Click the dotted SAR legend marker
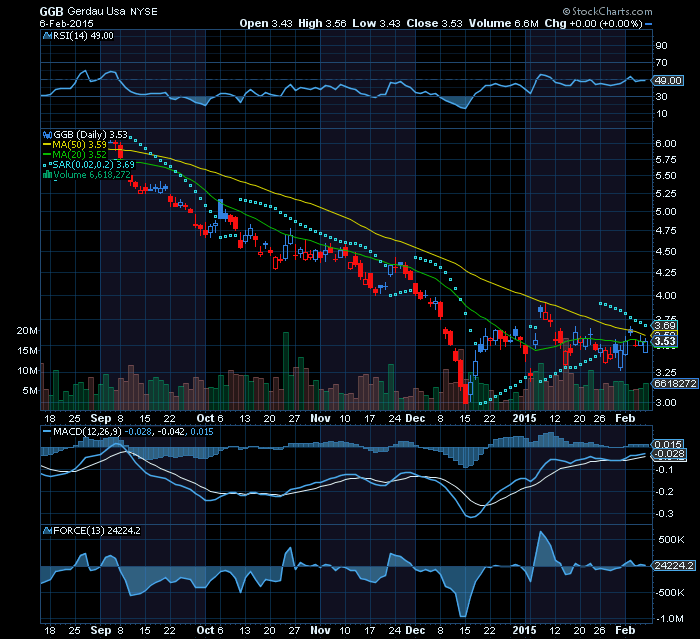 (x=47, y=165)
